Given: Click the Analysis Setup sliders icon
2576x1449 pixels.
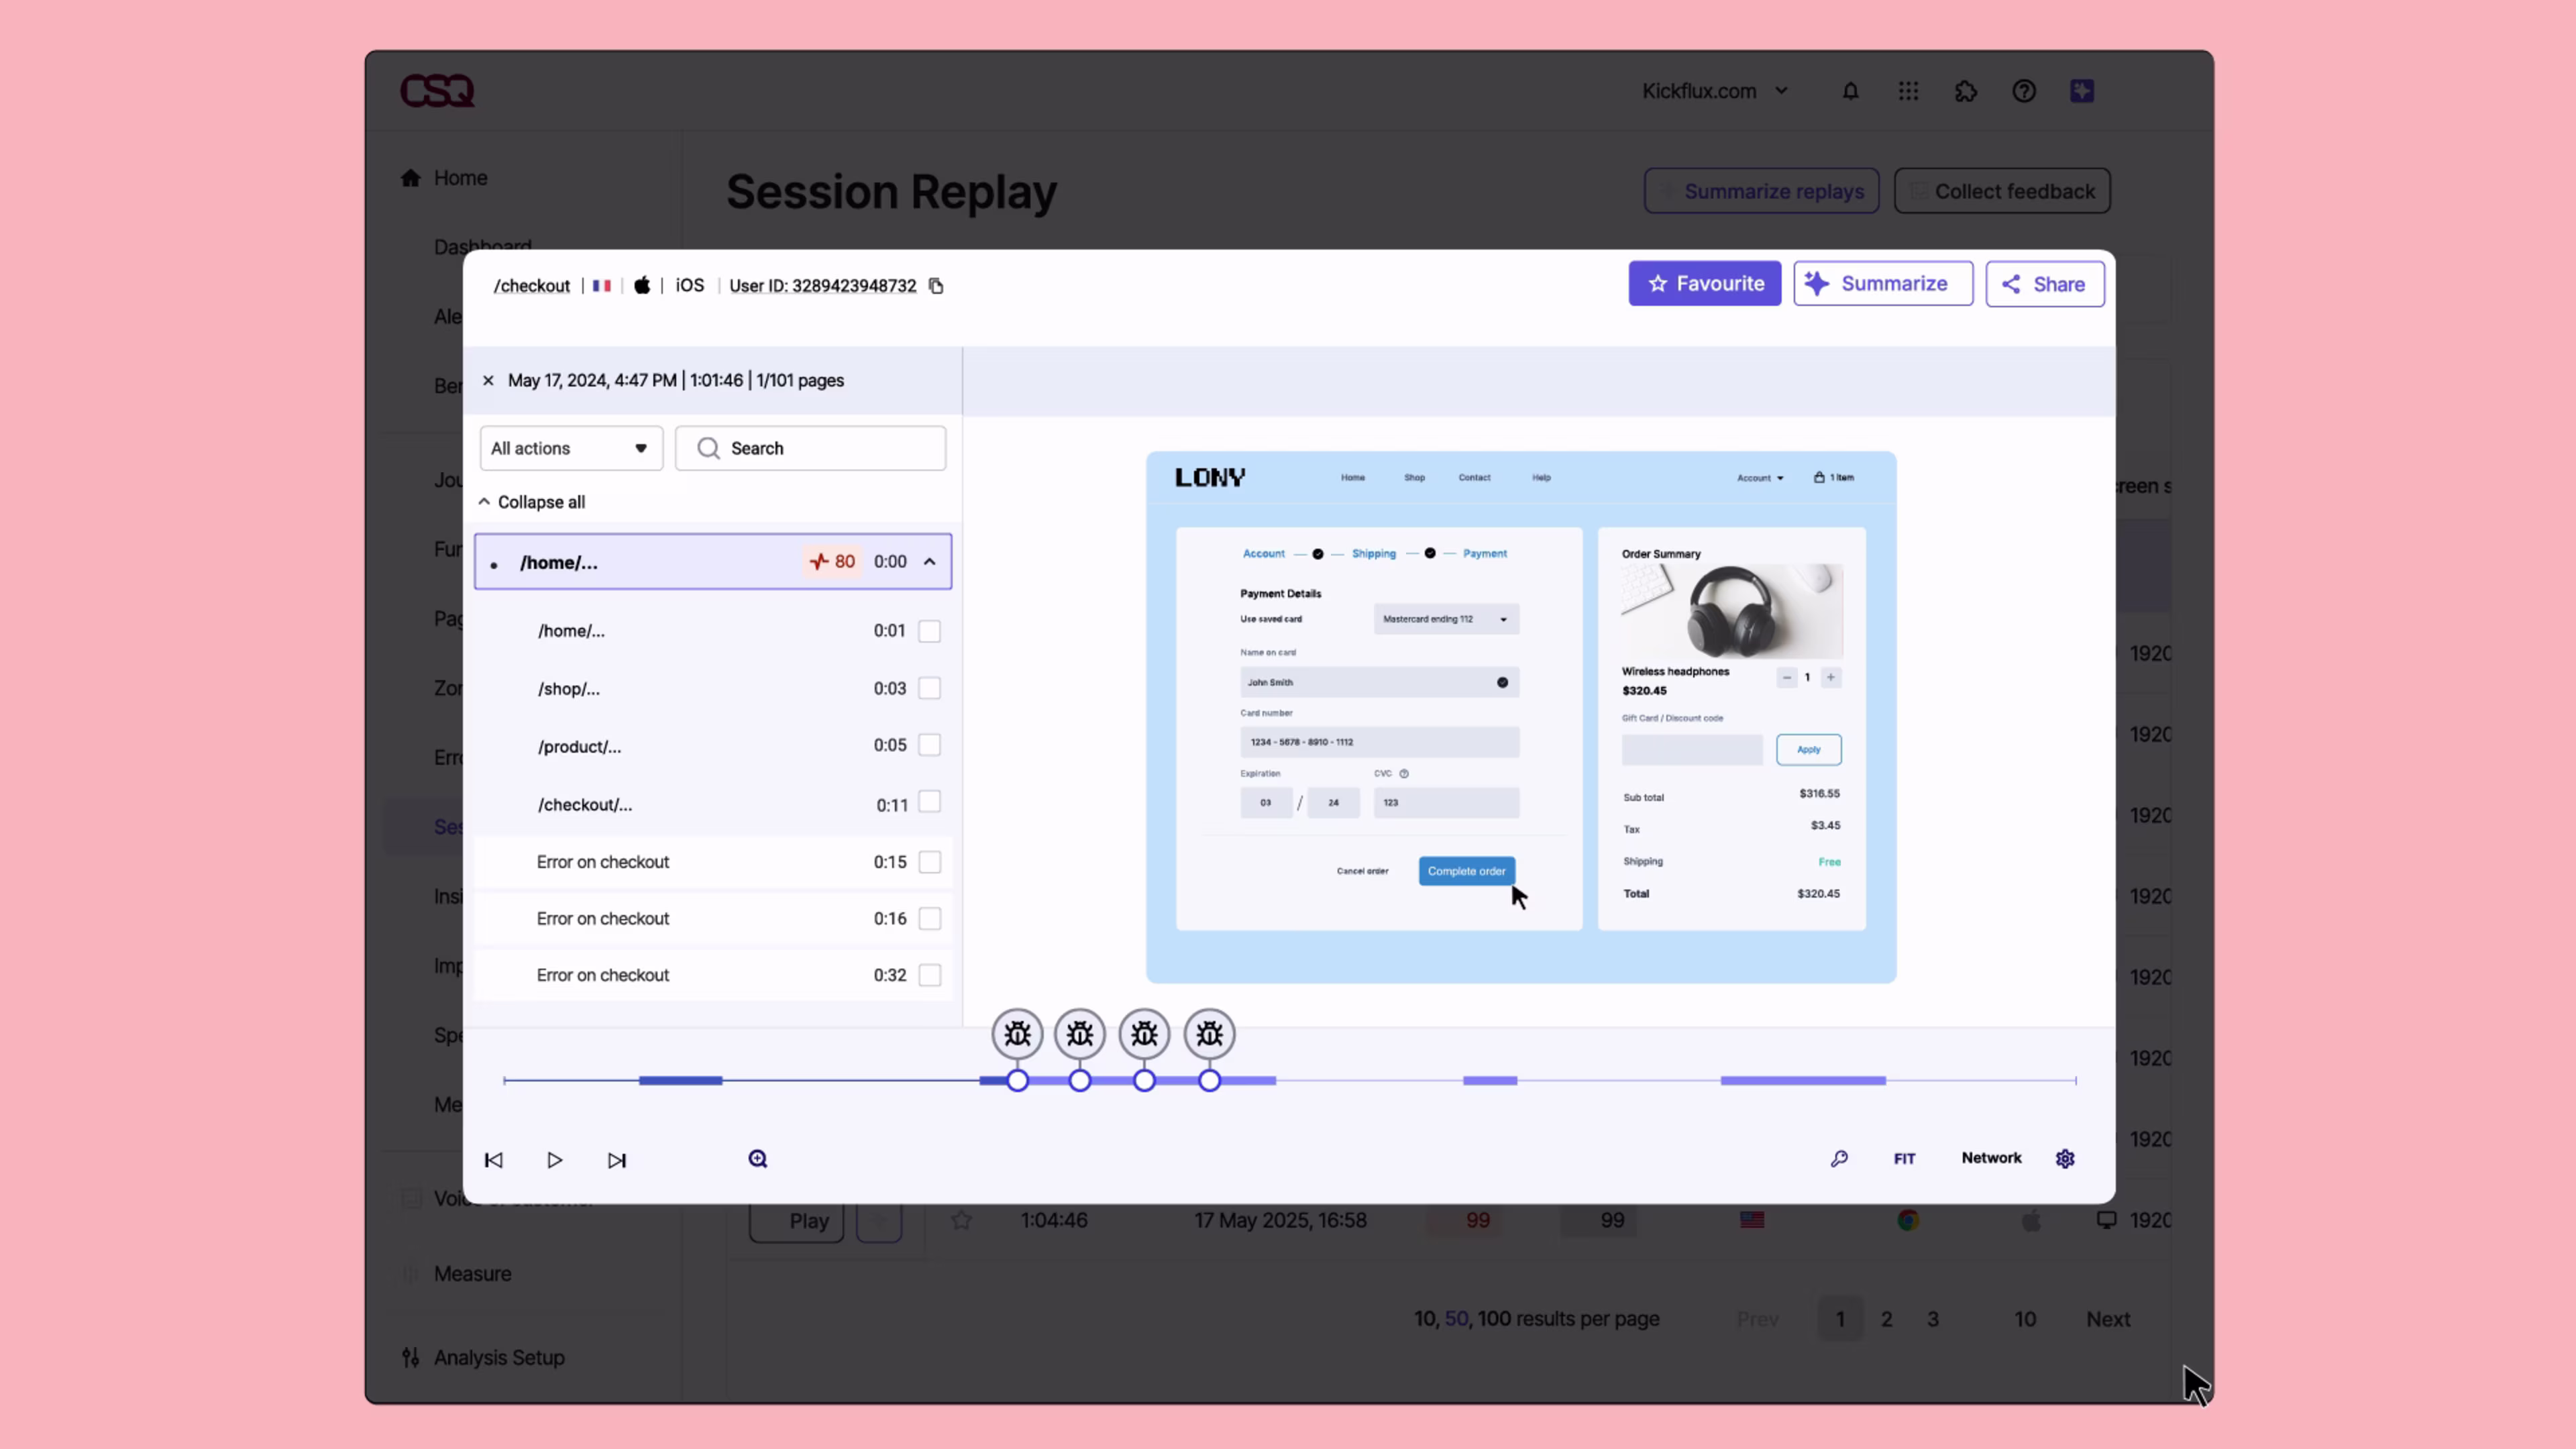Looking at the screenshot, I should (410, 1357).
